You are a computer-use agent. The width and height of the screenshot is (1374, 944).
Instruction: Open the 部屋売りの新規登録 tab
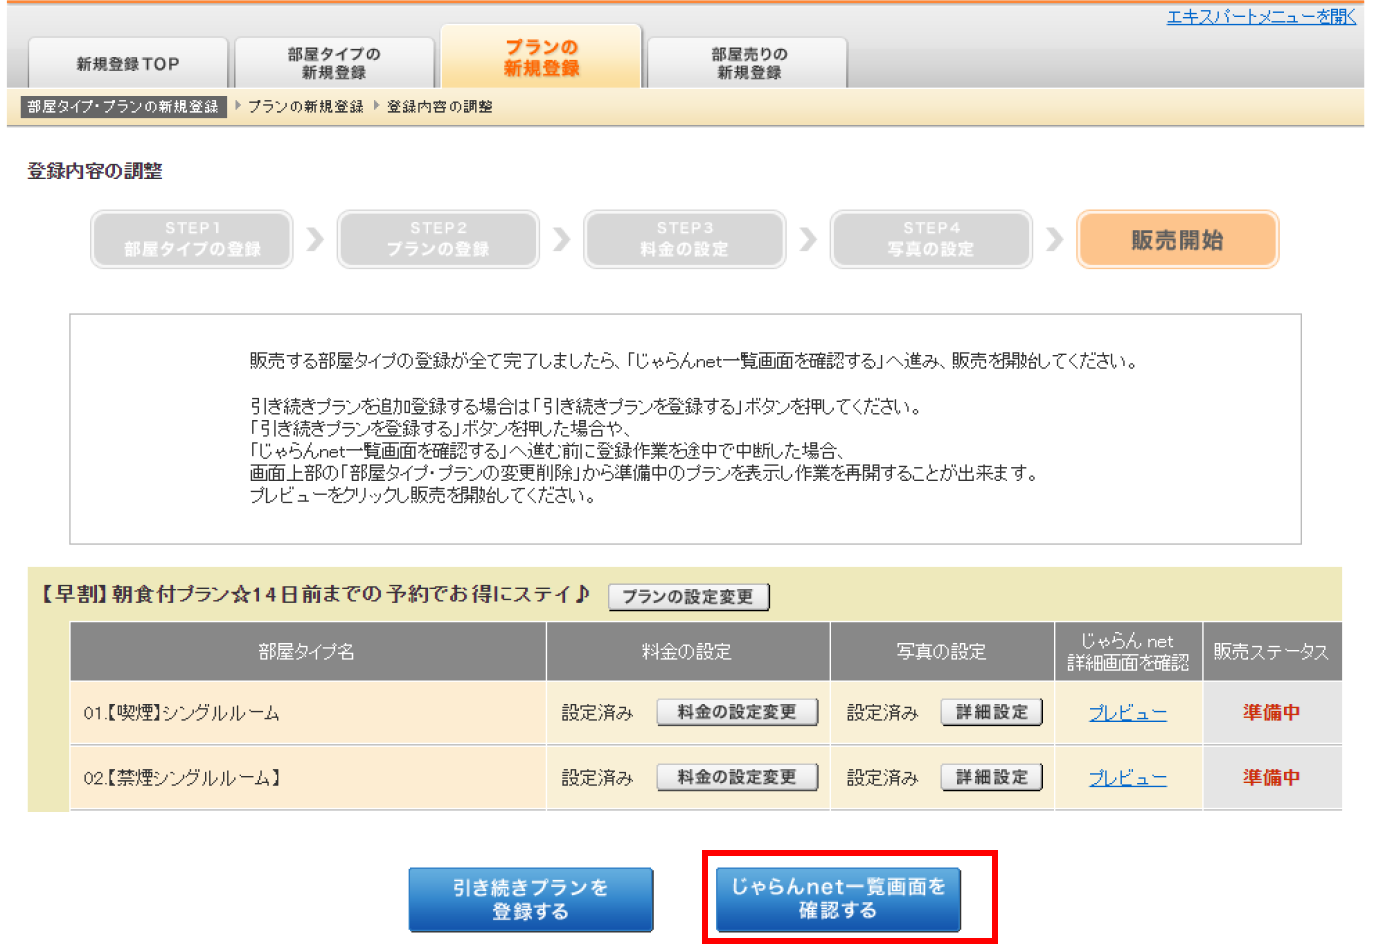click(x=748, y=63)
